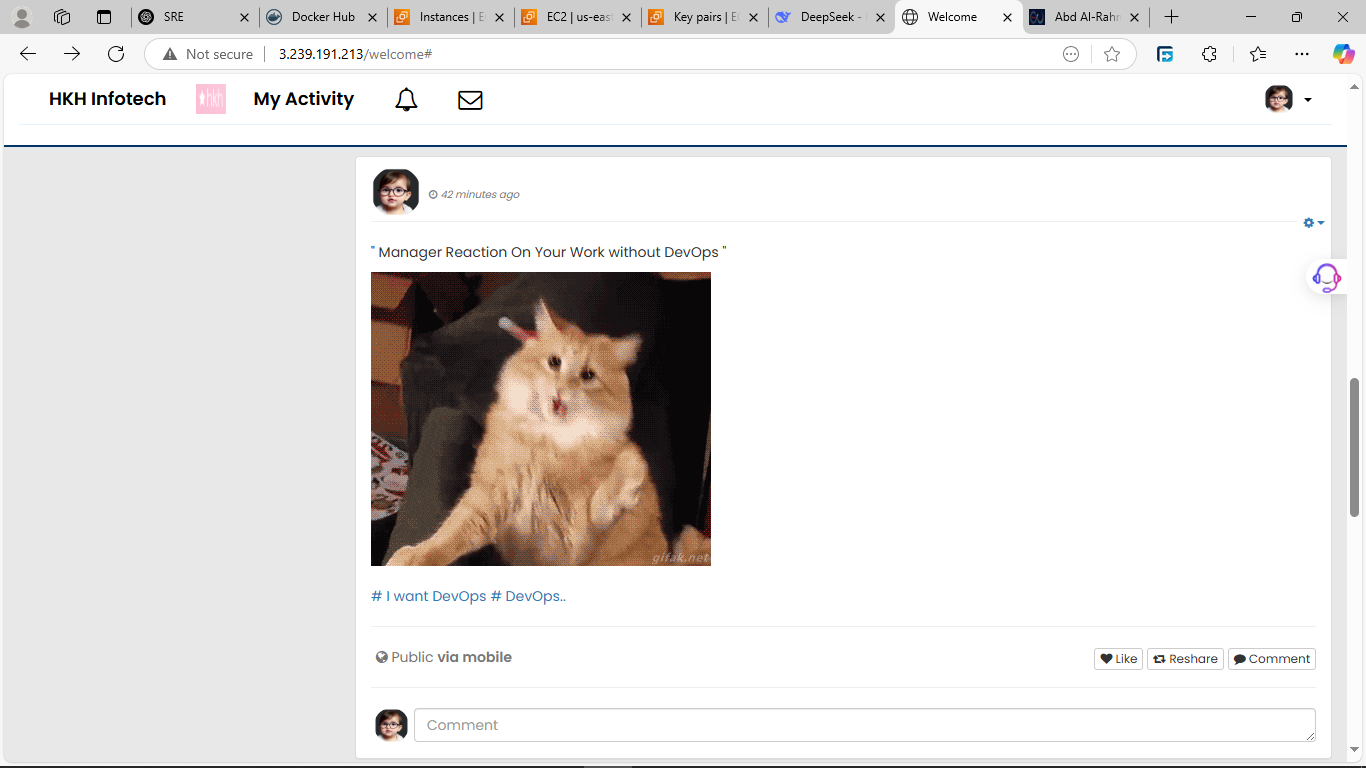Click the address bar URL
Image resolution: width=1366 pixels, height=768 pixels.
tap(355, 54)
